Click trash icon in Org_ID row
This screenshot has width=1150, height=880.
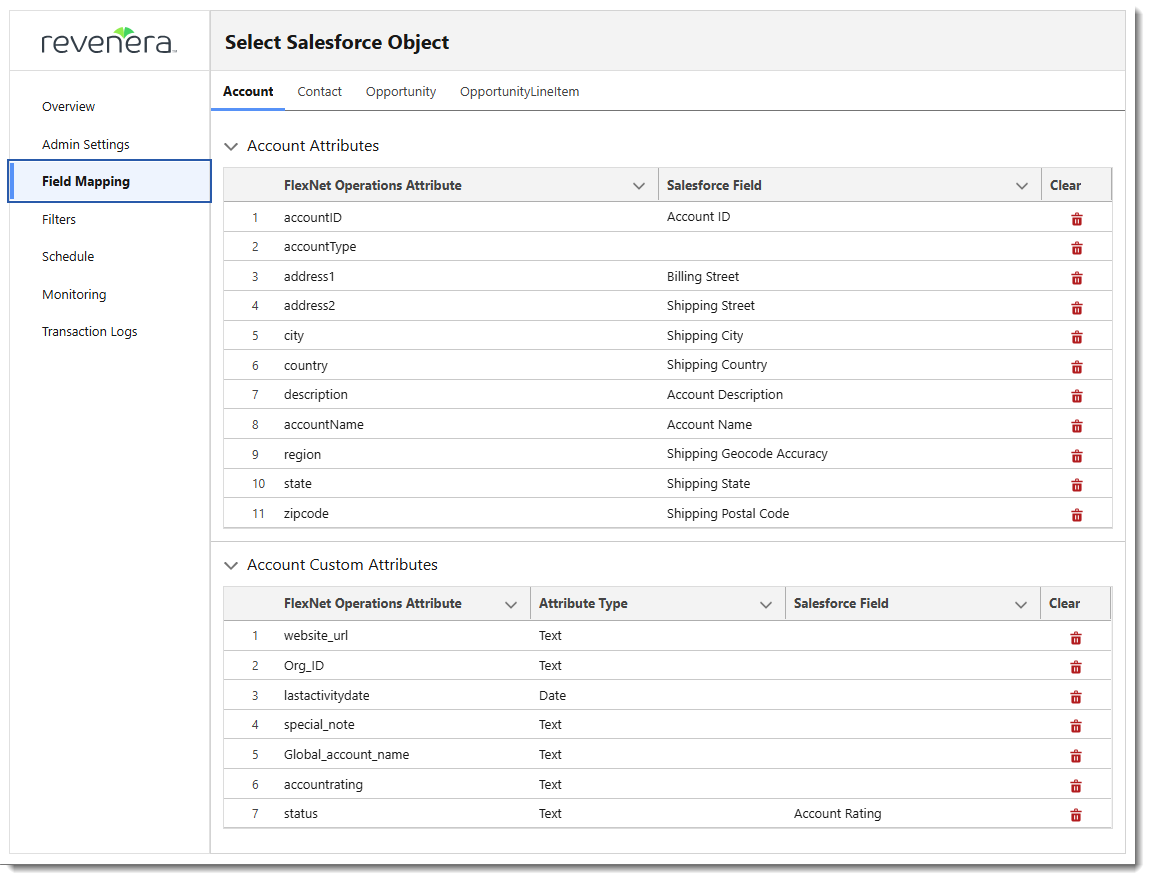1076,667
